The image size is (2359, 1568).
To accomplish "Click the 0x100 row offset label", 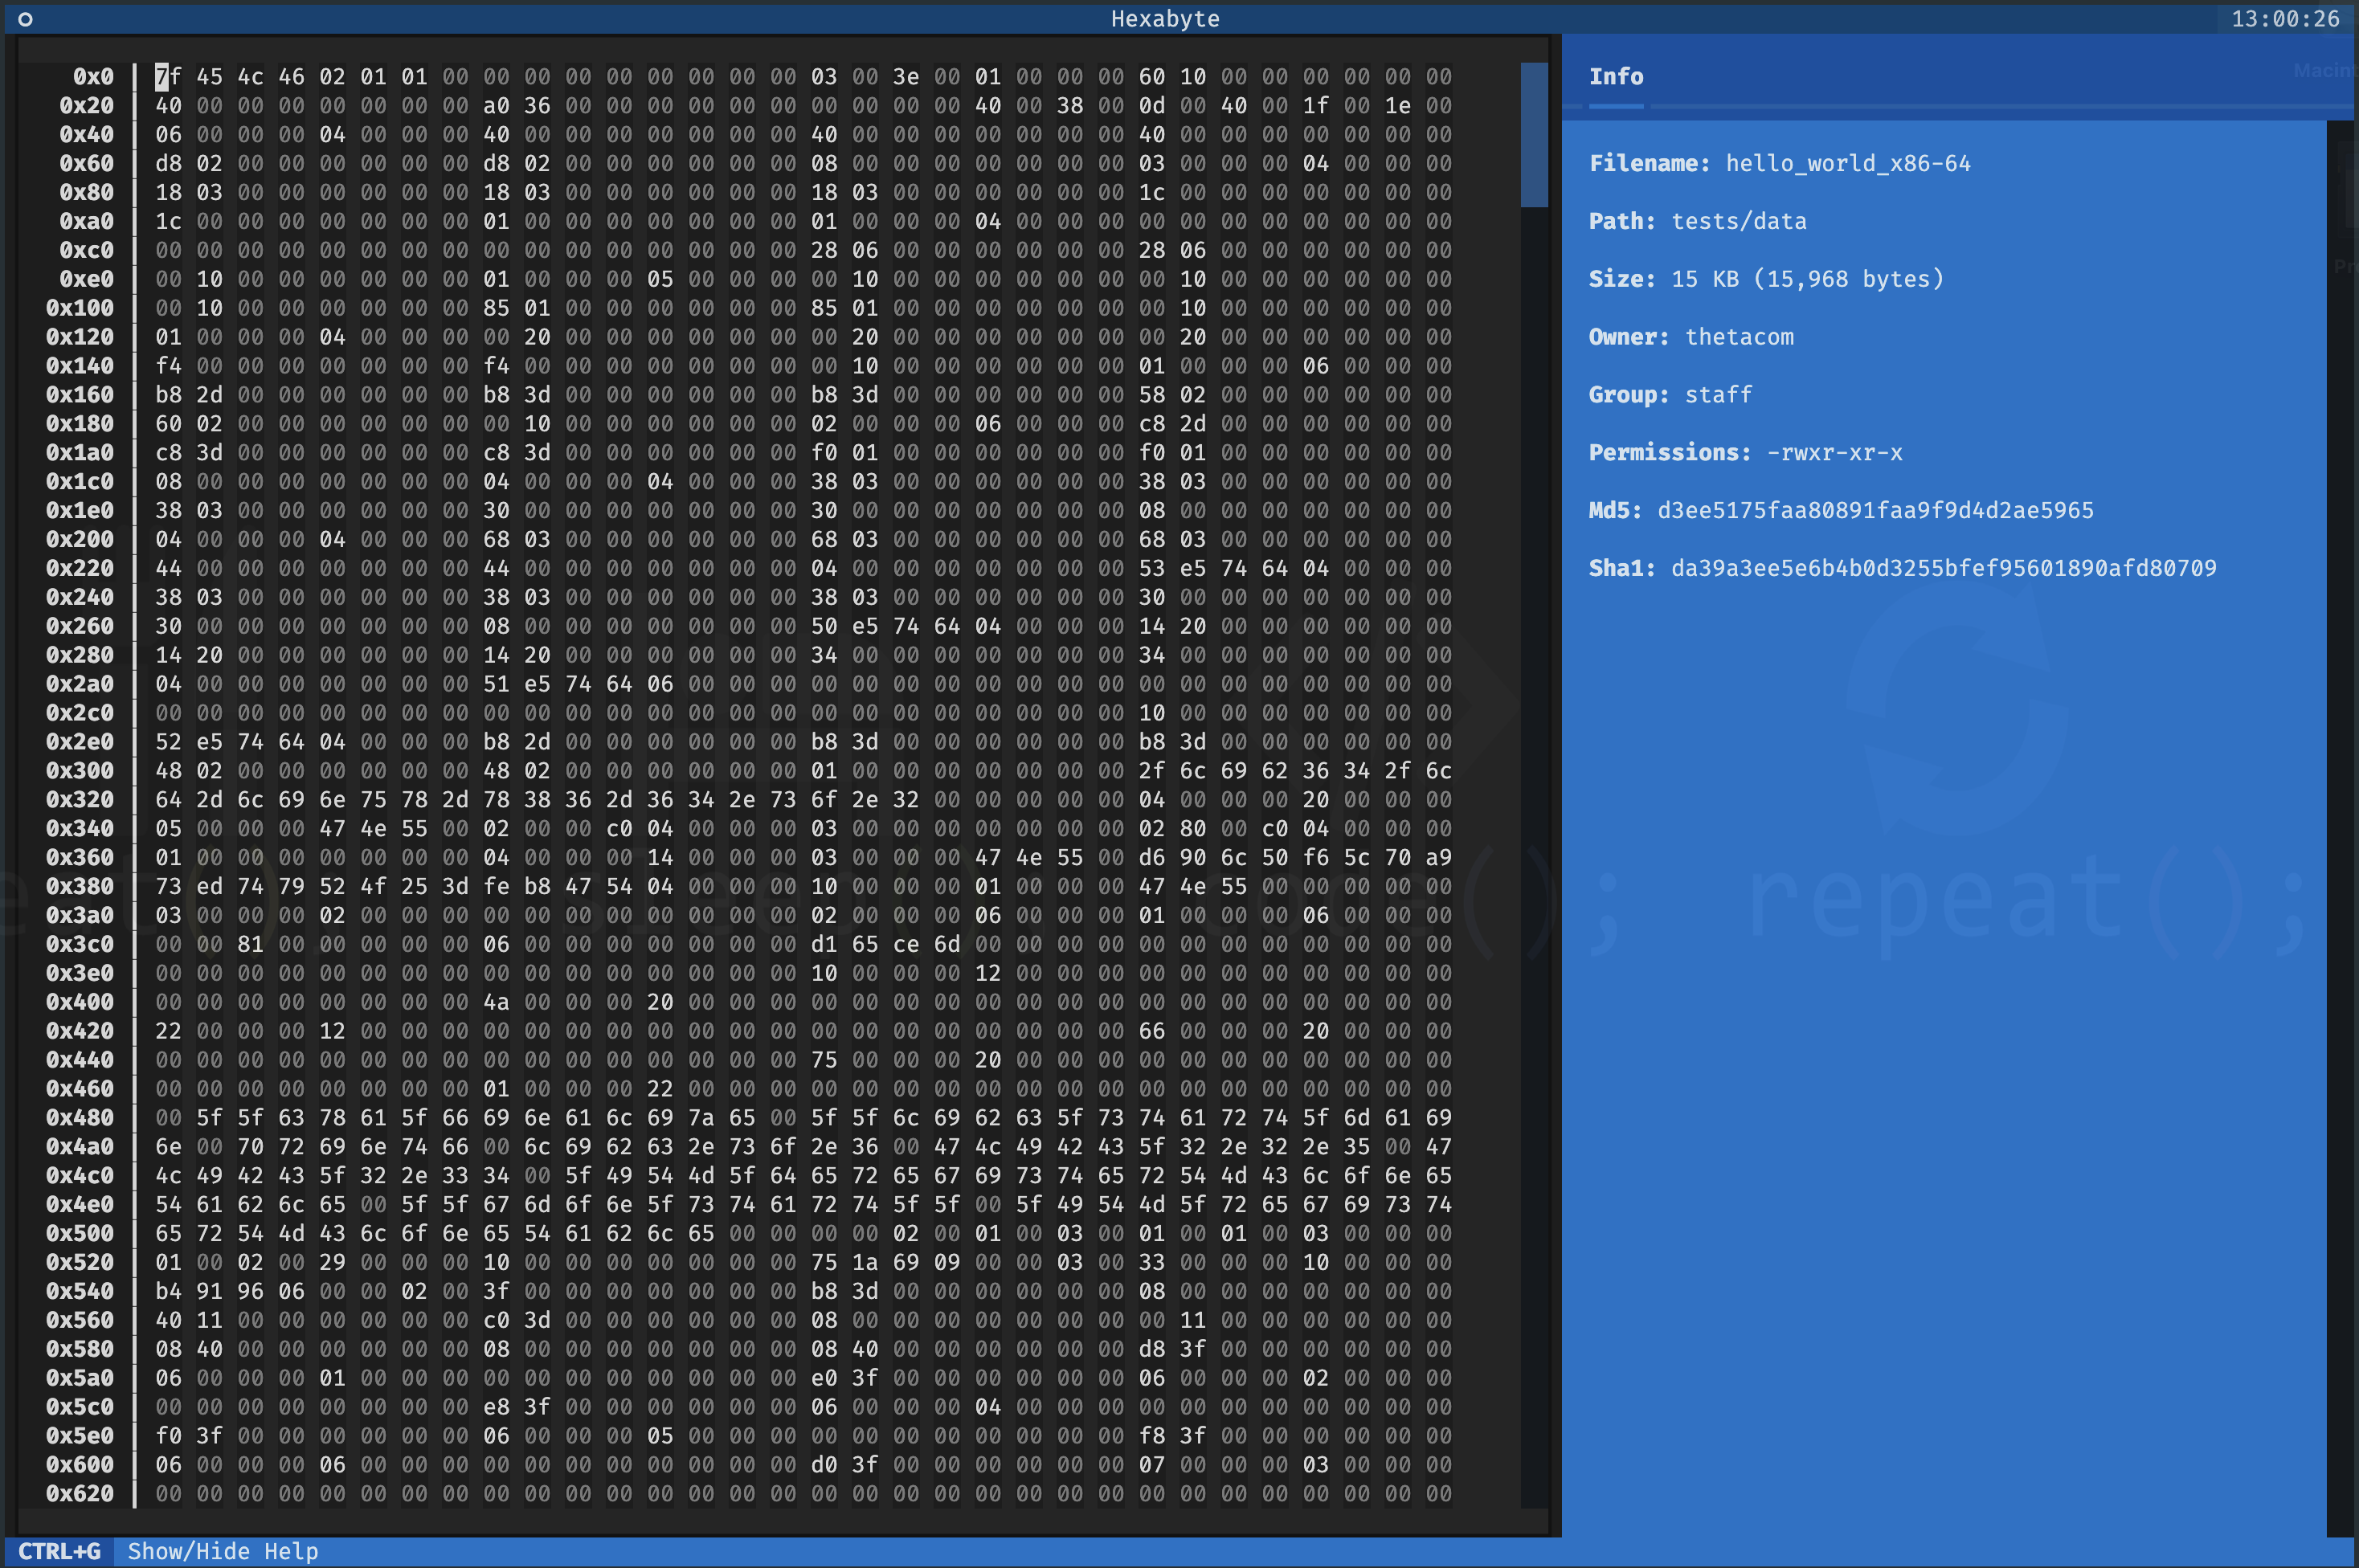I will click(x=80, y=308).
